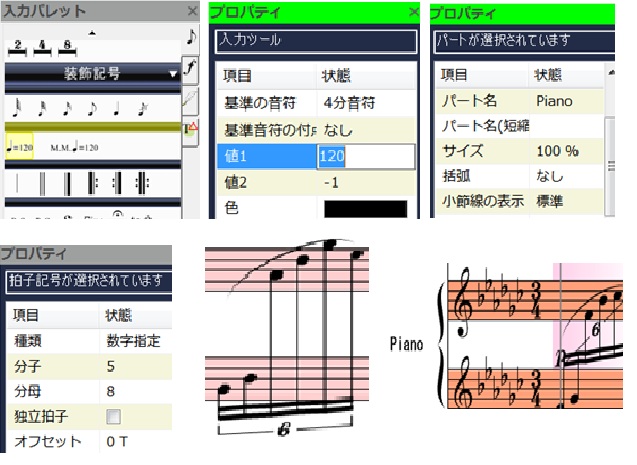Click the black 色 color swatch
The width and height of the screenshot is (637, 465).
(x=365, y=208)
